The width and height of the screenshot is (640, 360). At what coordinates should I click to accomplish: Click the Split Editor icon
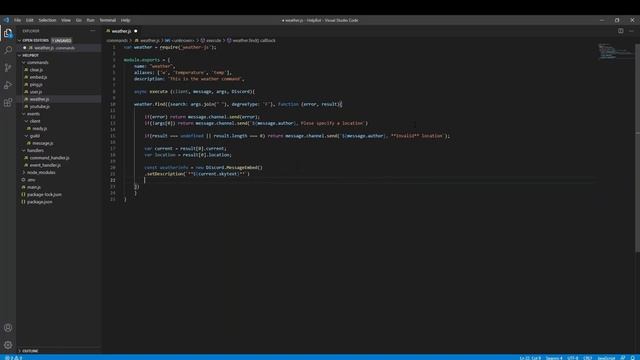click(x=620, y=31)
